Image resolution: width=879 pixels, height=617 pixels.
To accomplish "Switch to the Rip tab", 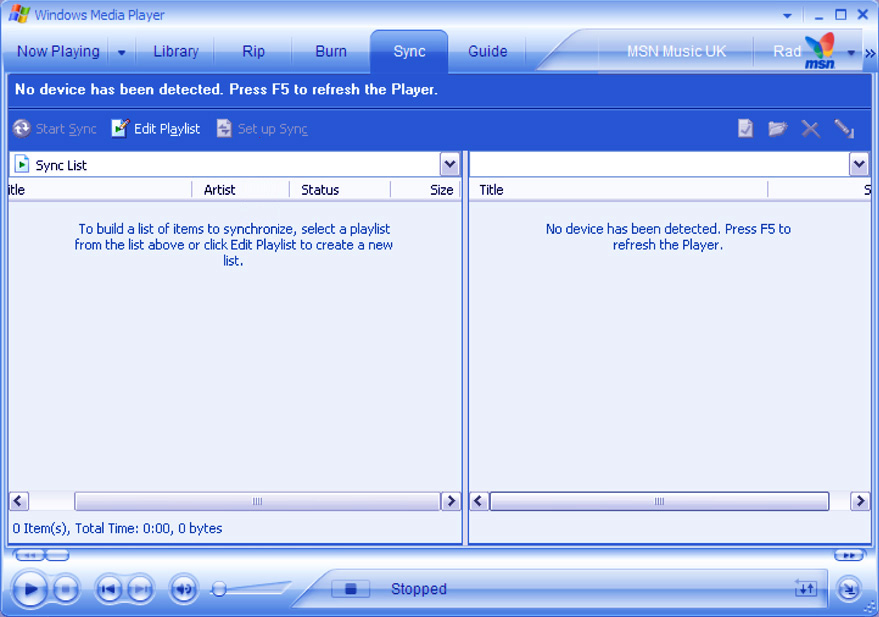I will click(x=253, y=52).
